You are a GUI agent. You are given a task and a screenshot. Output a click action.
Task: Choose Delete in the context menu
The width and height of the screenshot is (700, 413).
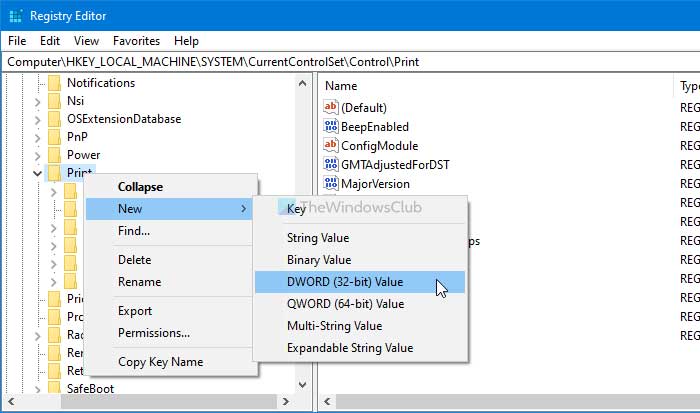pyautogui.click(x=171, y=260)
